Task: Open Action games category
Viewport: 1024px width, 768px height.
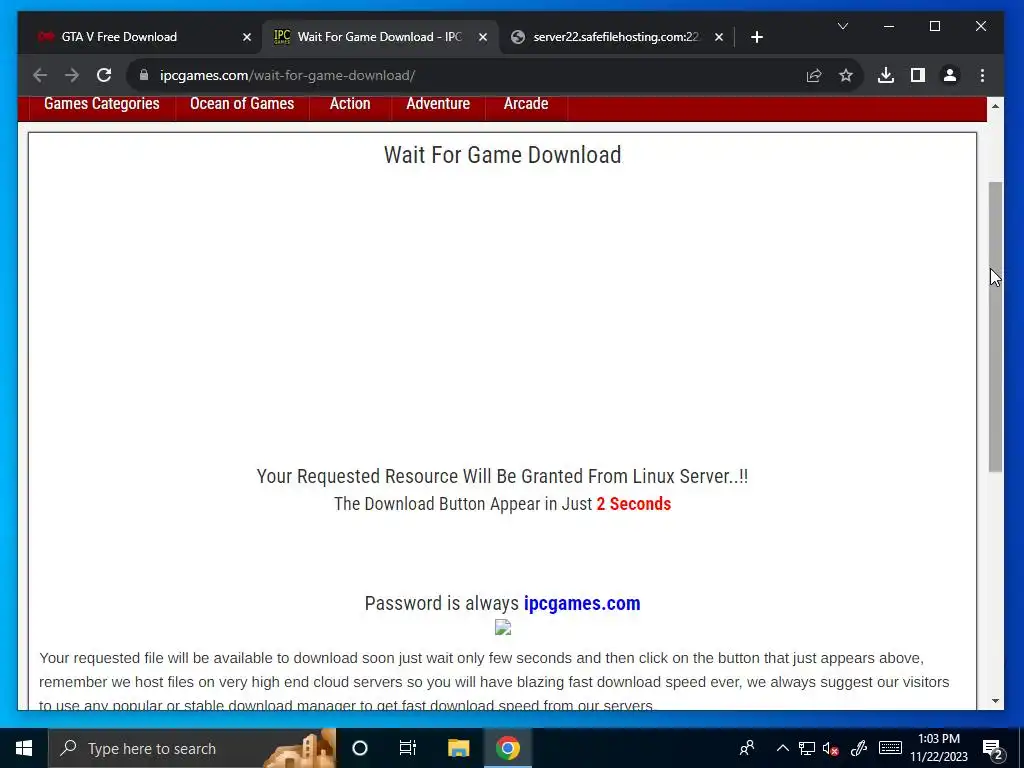Action: tap(350, 104)
